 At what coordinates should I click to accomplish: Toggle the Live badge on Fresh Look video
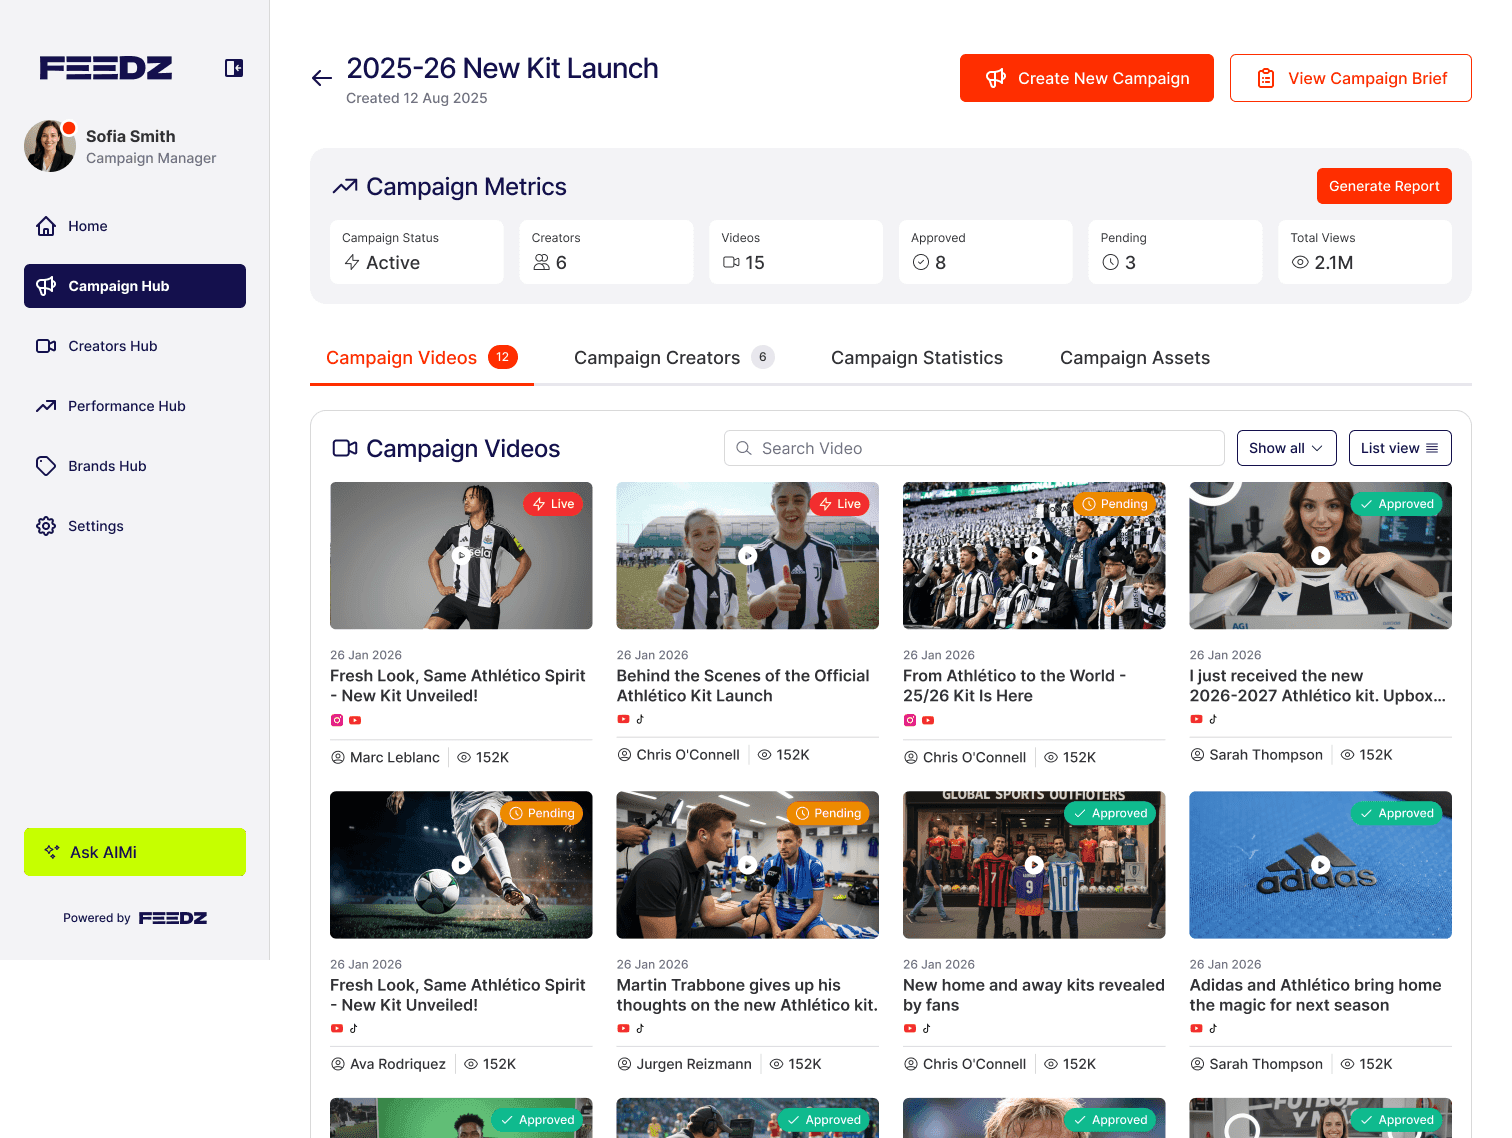click(x=553, y=504)
